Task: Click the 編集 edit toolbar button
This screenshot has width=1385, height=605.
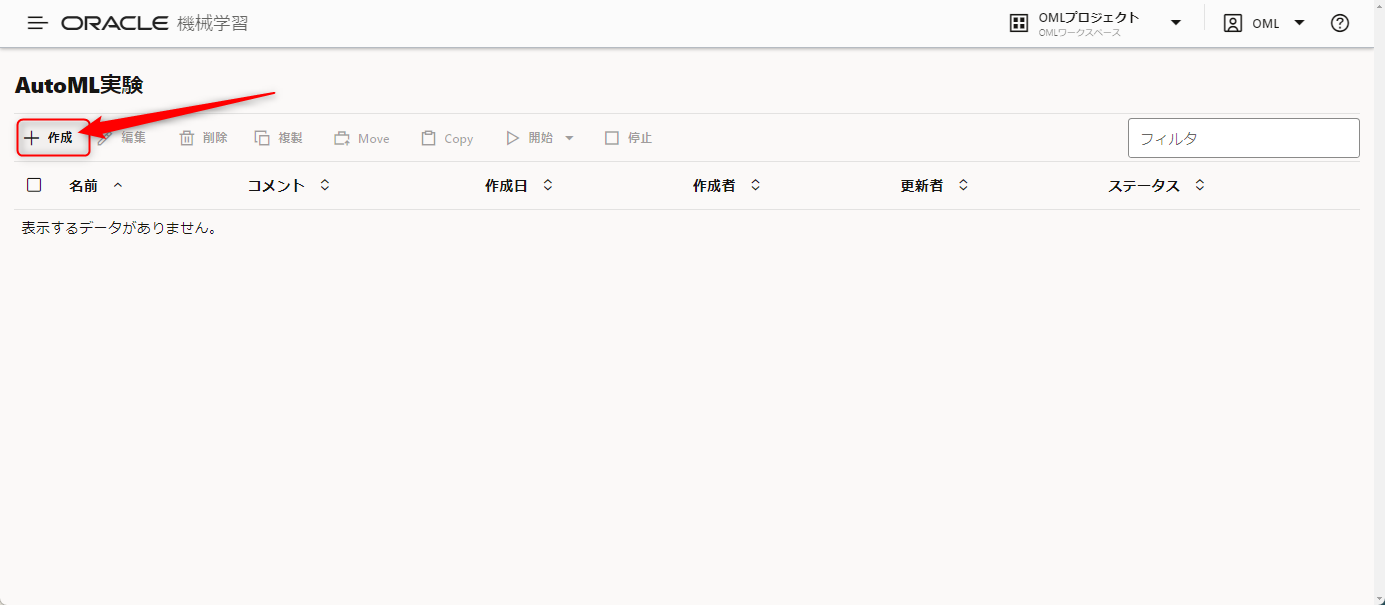Action: click(x=122, y=138)
